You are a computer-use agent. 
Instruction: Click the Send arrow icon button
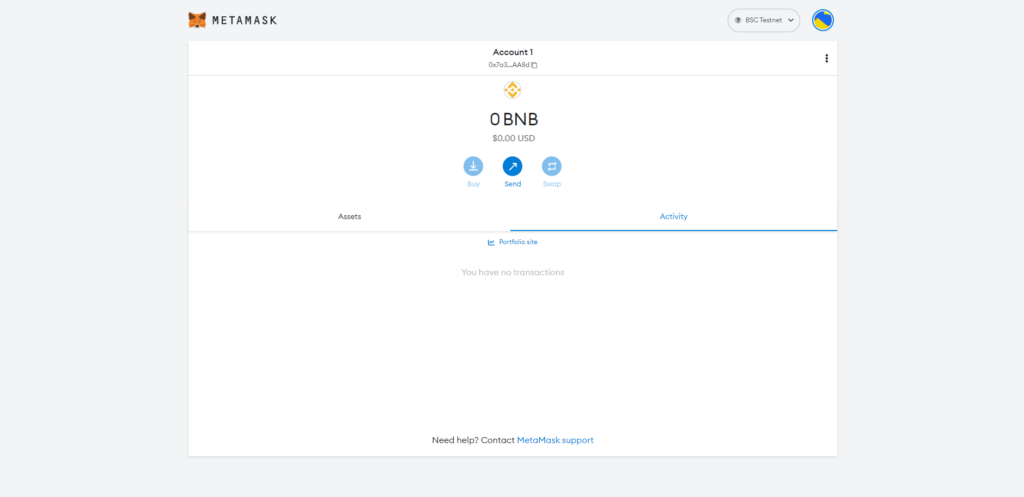point(513,167)
